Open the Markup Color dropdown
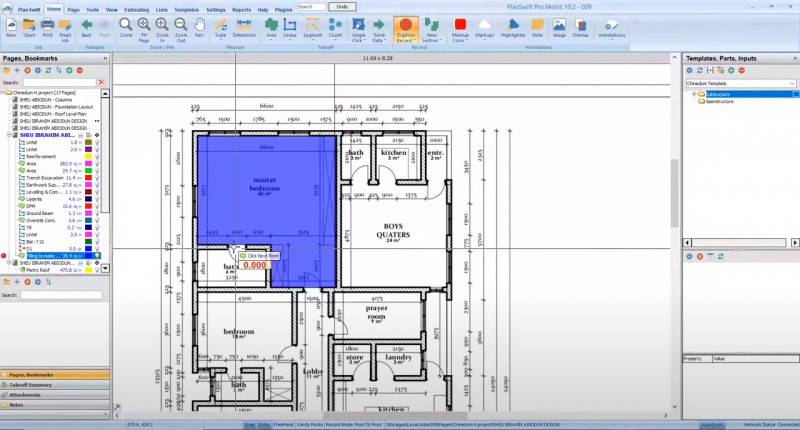Screen dimensions: 800x430 [x=460, y=38]
